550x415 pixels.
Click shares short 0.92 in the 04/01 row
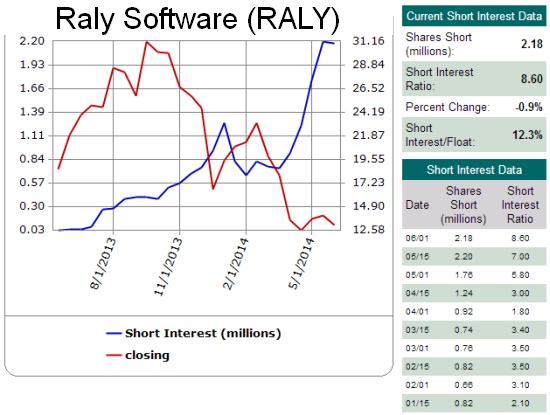click(x=463, y=312)
